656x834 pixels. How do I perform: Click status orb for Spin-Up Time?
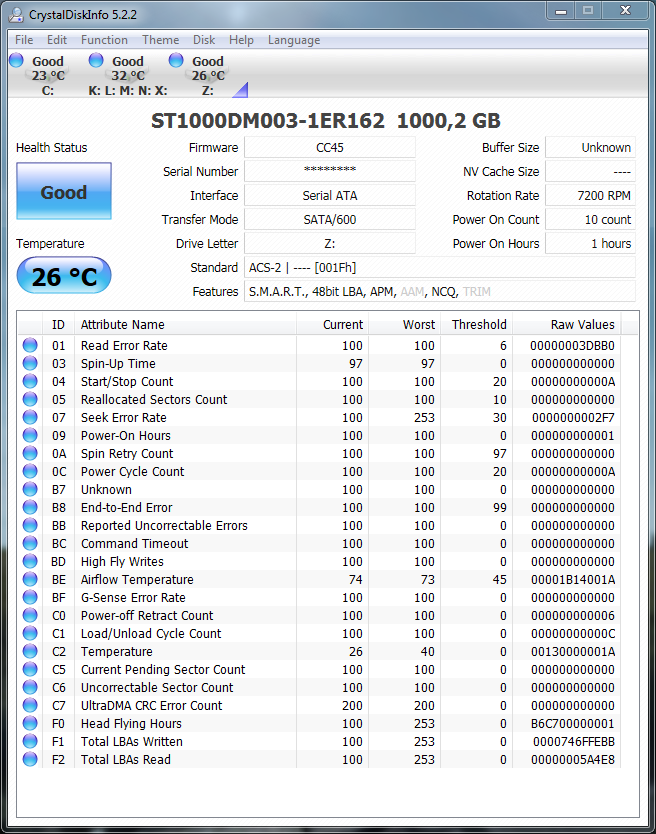[x=30, y=363]
